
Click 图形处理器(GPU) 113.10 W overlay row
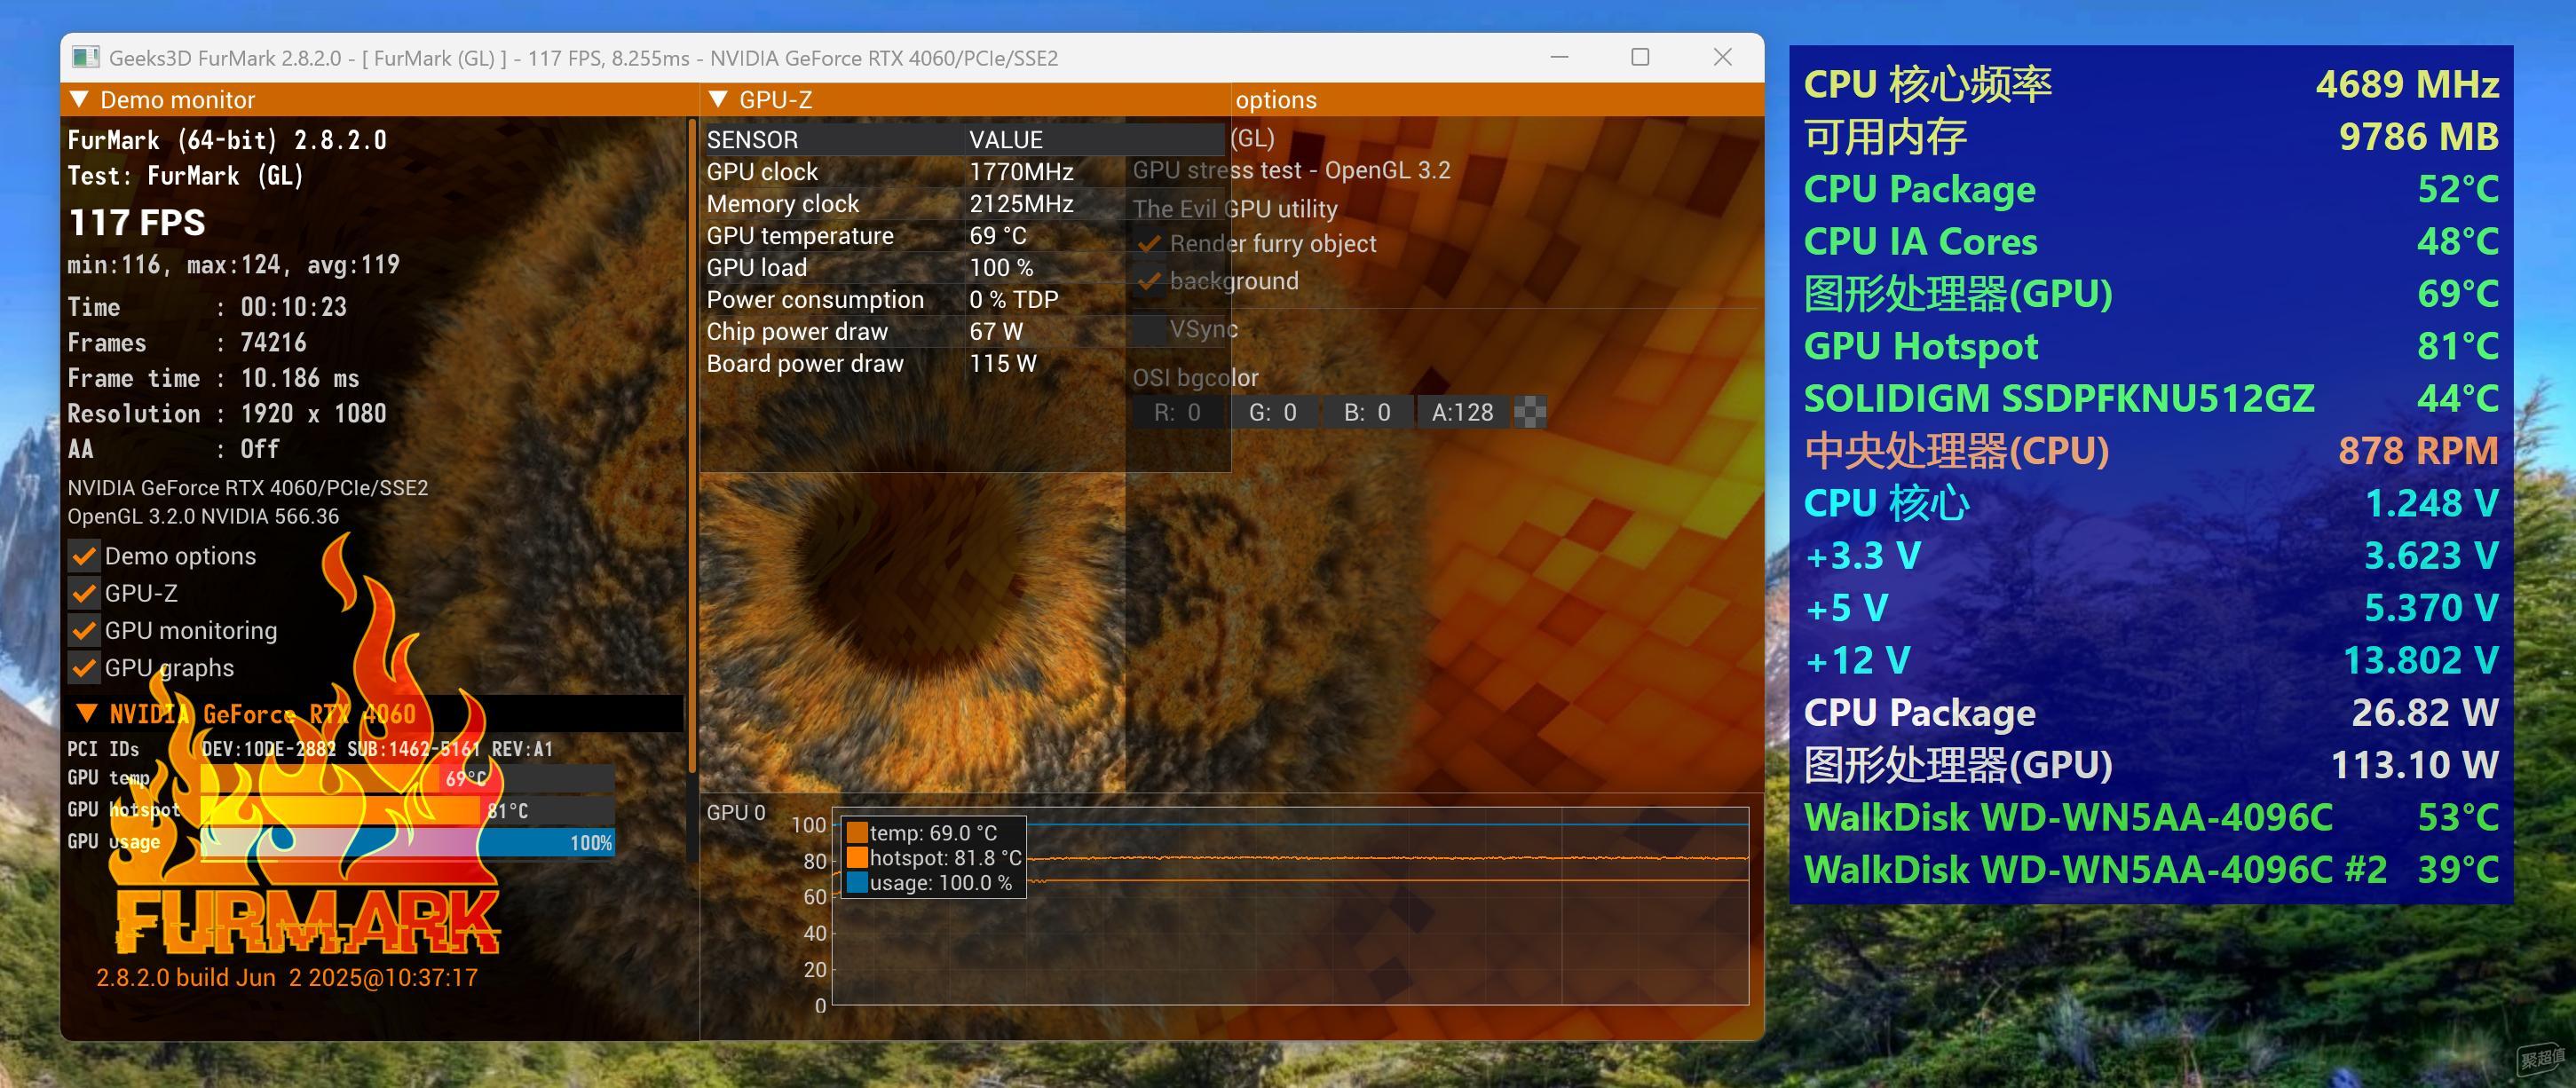(x=2151, y=765)
